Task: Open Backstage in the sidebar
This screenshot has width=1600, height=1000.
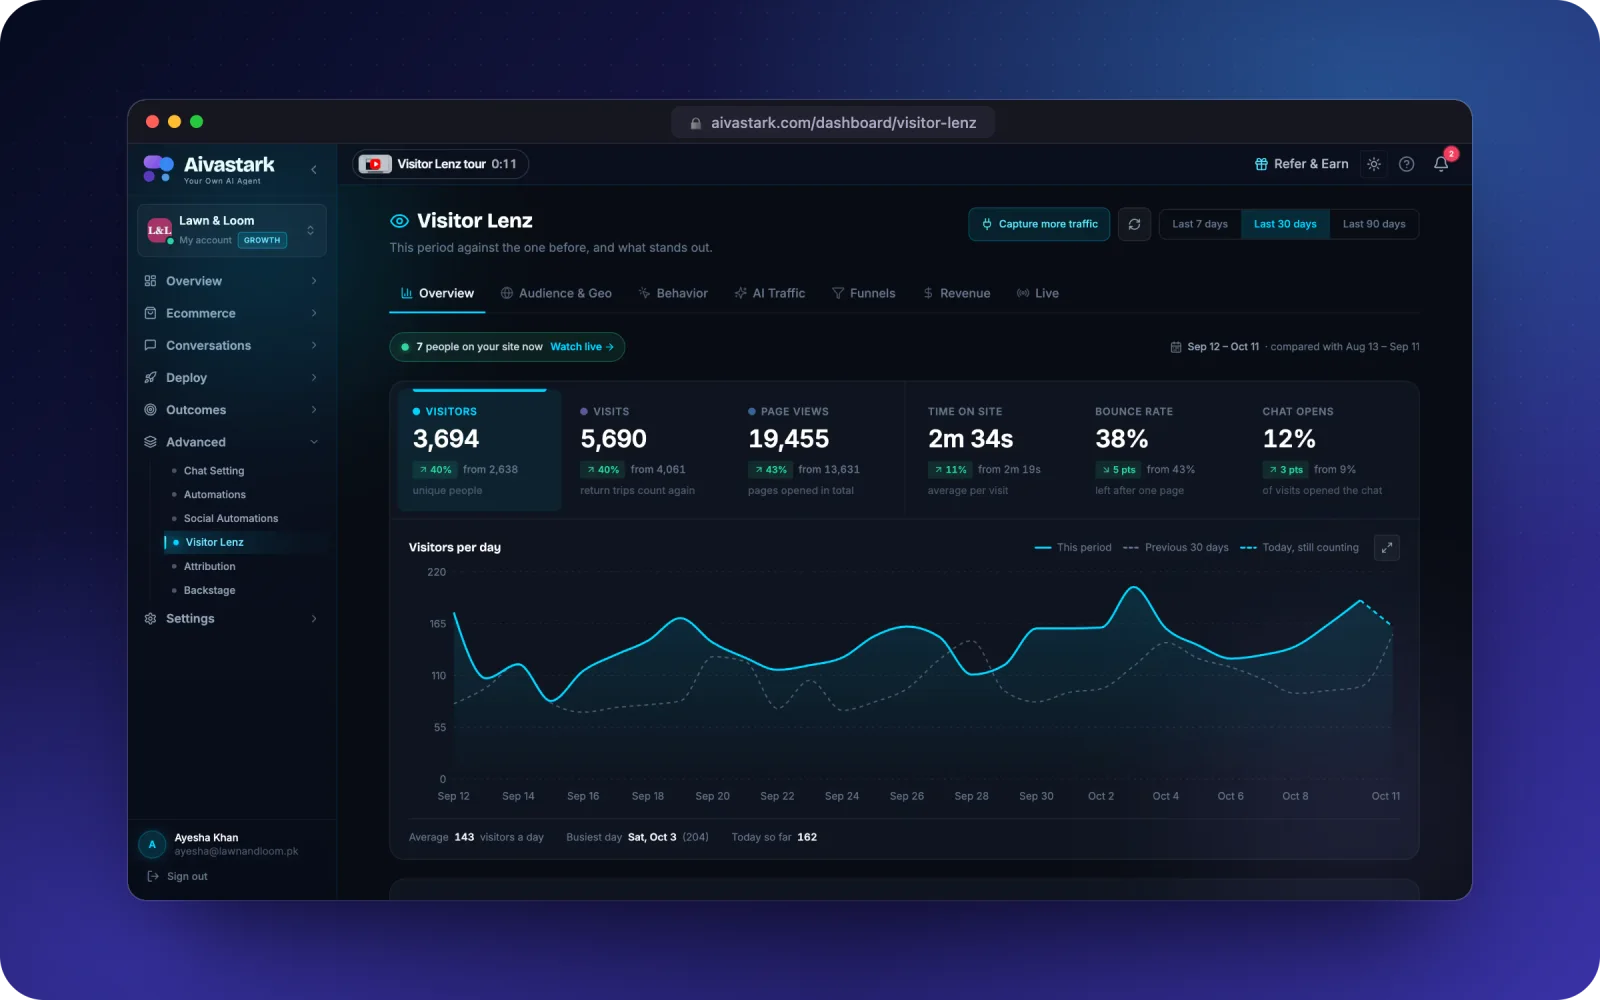Action: (209, 590)
